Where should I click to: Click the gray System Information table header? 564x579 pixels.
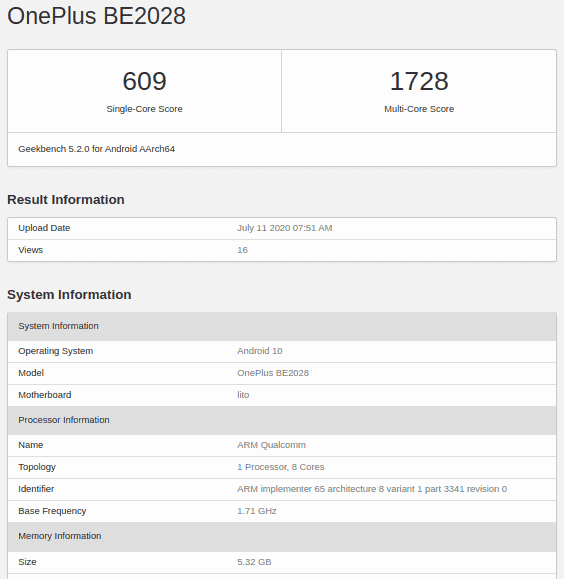tap(282, 326)
